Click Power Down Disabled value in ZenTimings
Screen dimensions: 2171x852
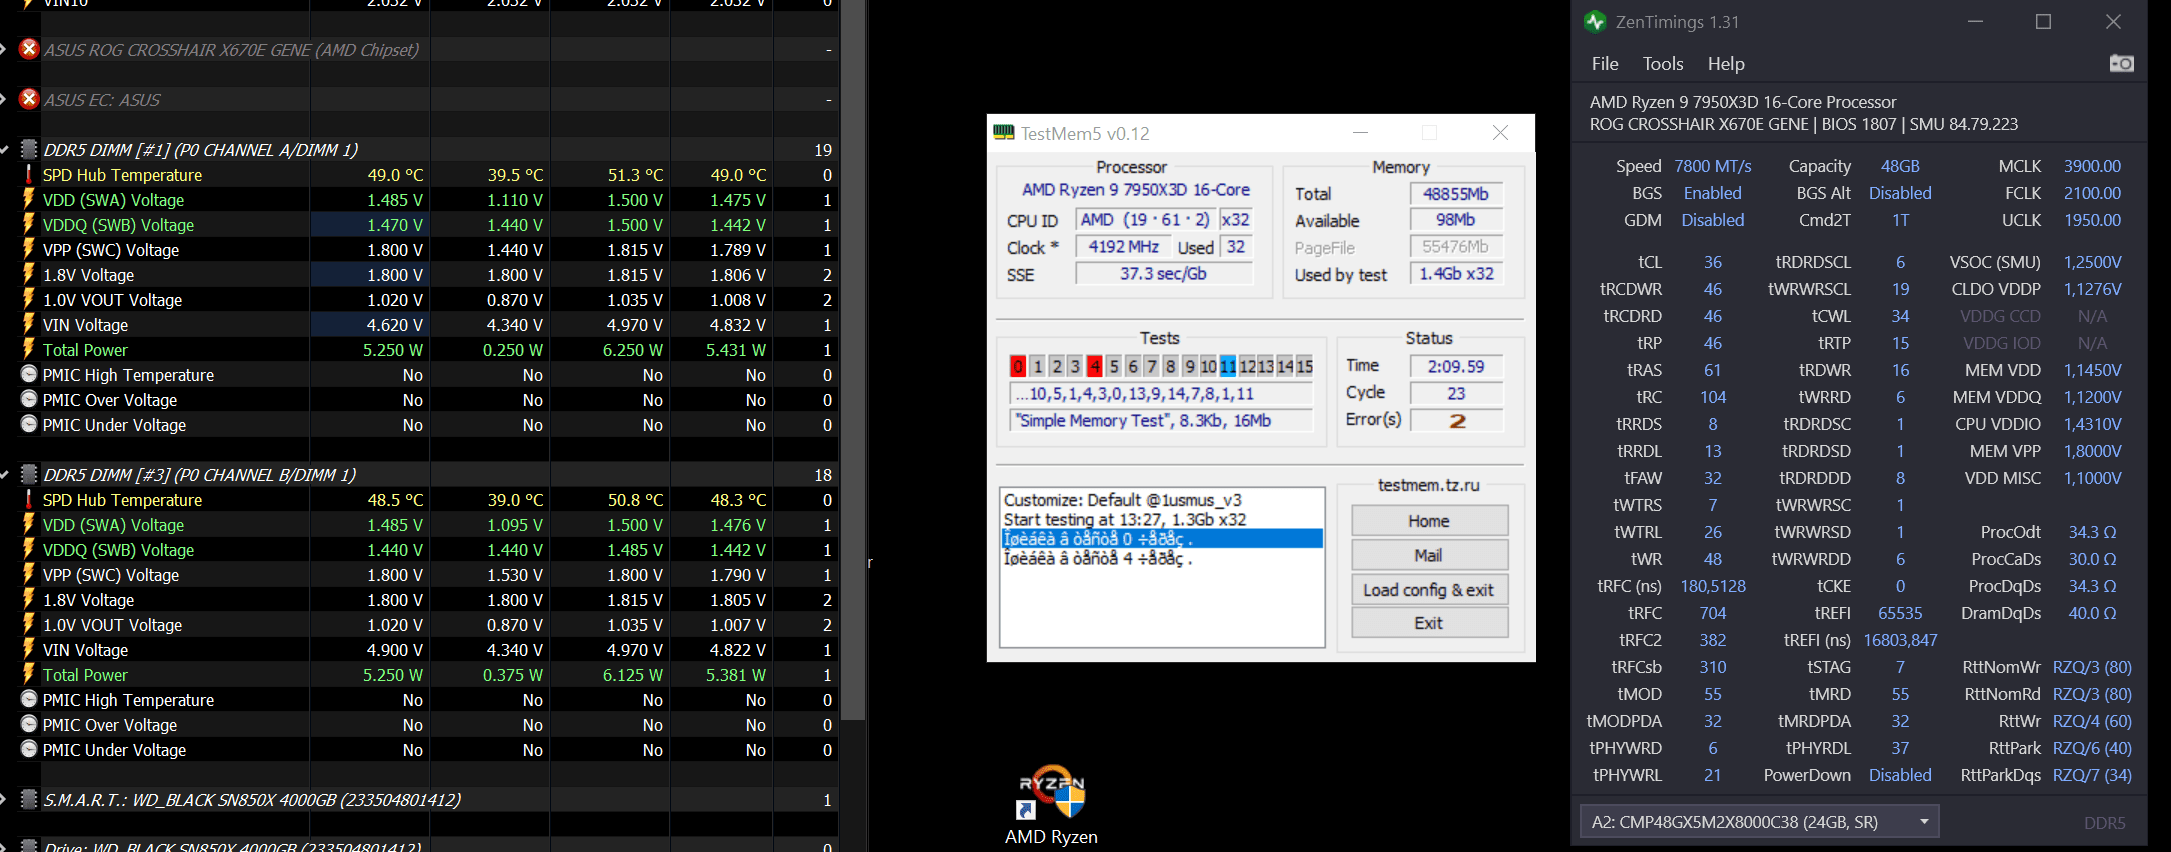[1900, 775]
